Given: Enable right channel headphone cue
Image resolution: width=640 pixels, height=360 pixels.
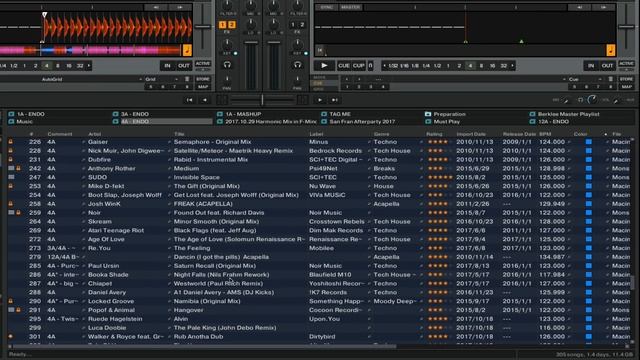Looking at the screenshot, I should click(x=298, y=65).
